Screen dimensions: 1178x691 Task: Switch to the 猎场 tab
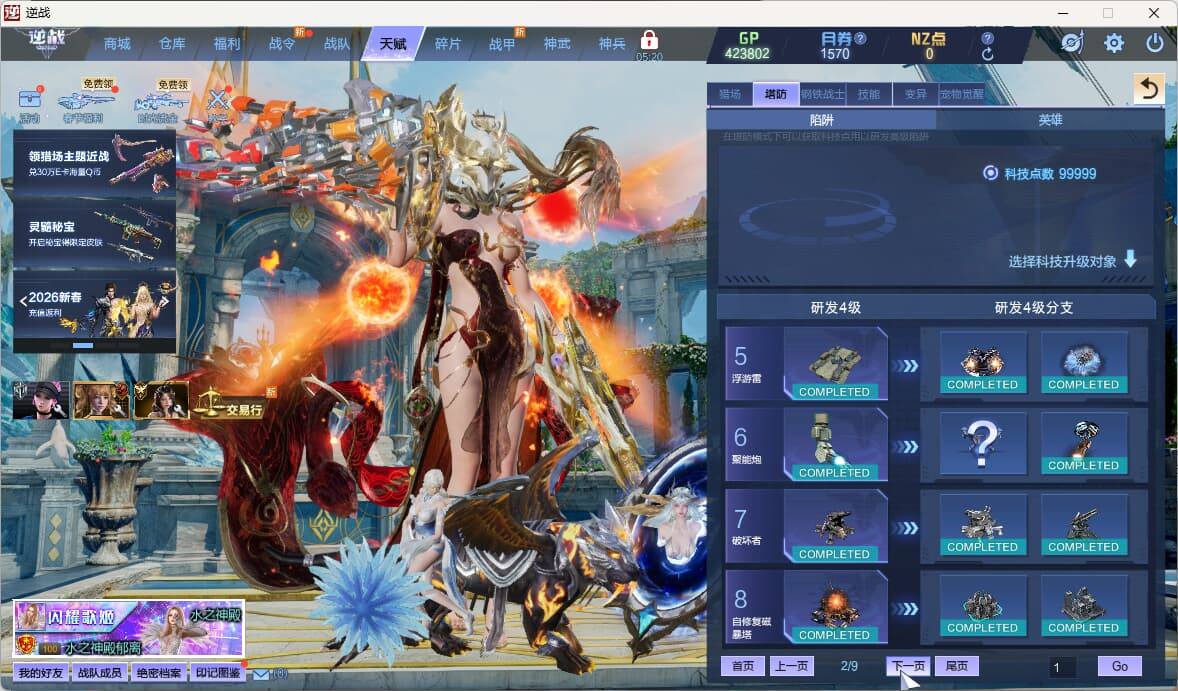(730, 94)
